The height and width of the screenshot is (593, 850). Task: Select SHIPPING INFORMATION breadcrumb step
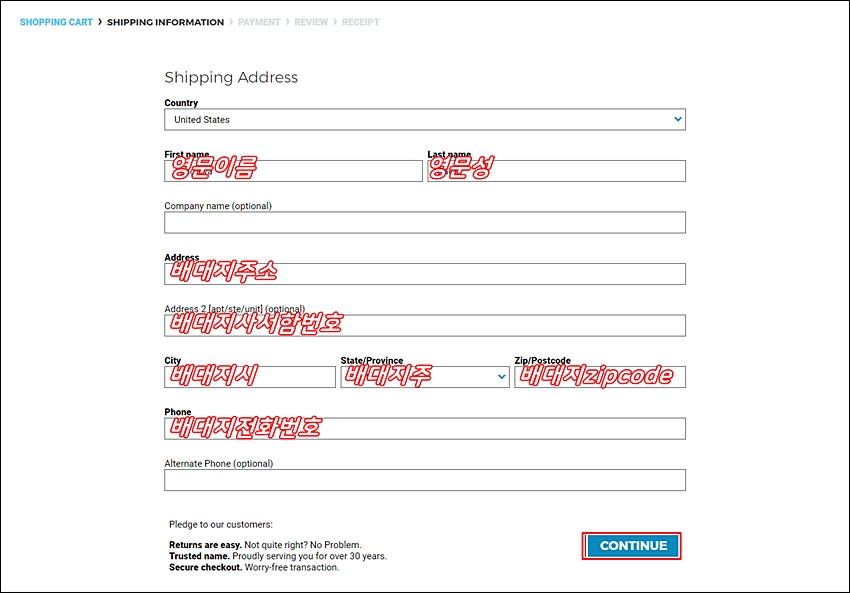click(x=165, y=22)
